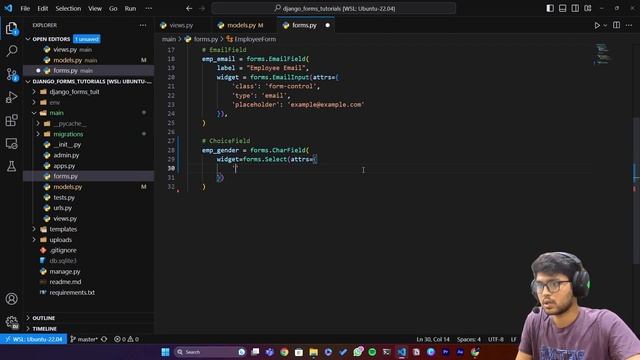This screenshot has height=360, width=640.
Task: Split the editor to the right
Action: coord(616,25)
